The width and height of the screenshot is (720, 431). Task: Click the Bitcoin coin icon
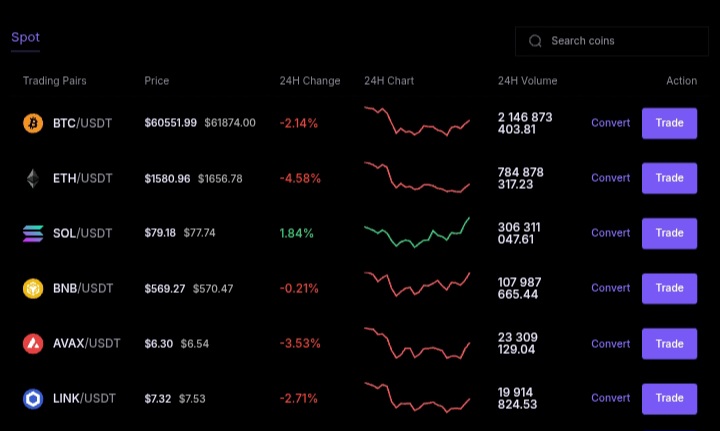coord(33,123)
